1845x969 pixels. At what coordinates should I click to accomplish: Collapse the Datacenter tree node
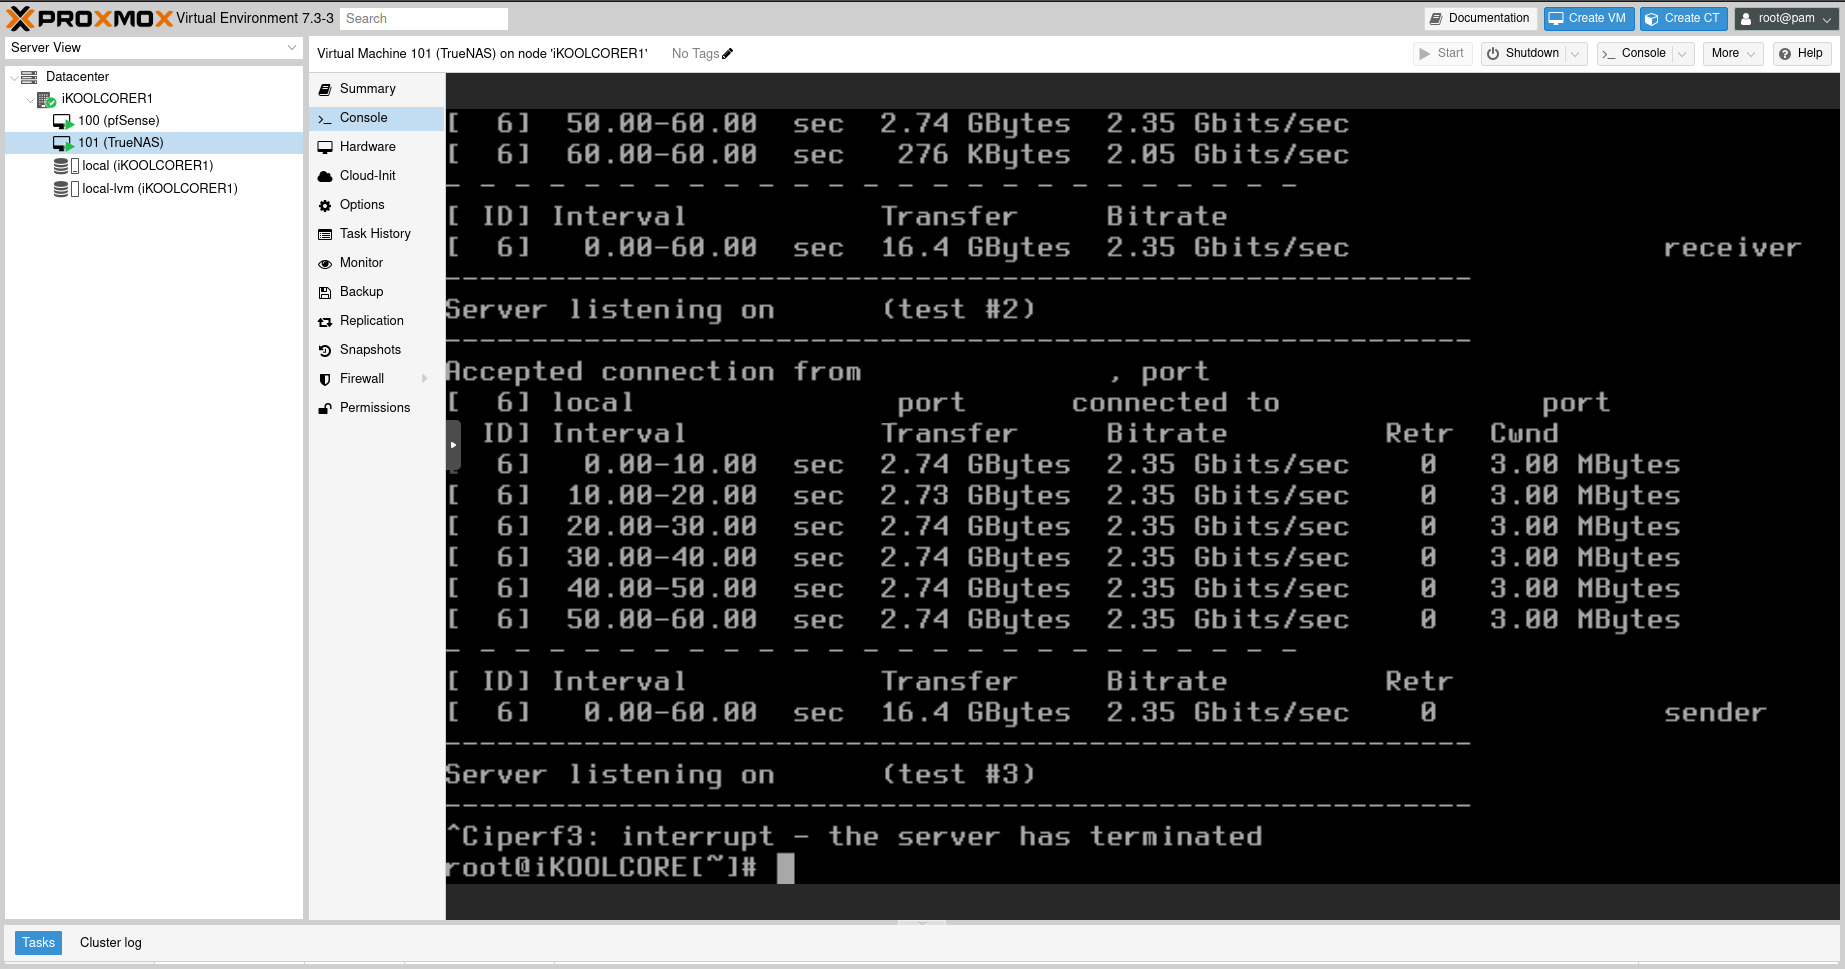click(13, 77)
